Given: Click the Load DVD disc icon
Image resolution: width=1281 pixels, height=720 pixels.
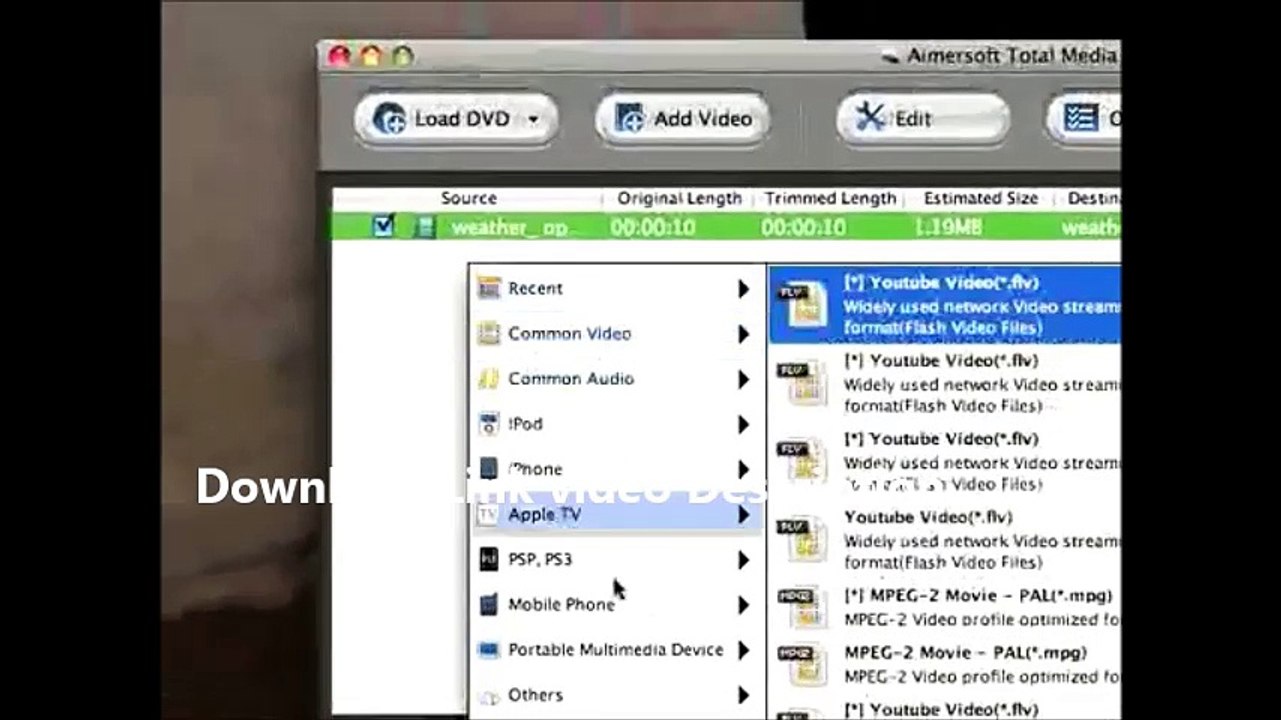Looking at the screenshot, I should [389, 119].
